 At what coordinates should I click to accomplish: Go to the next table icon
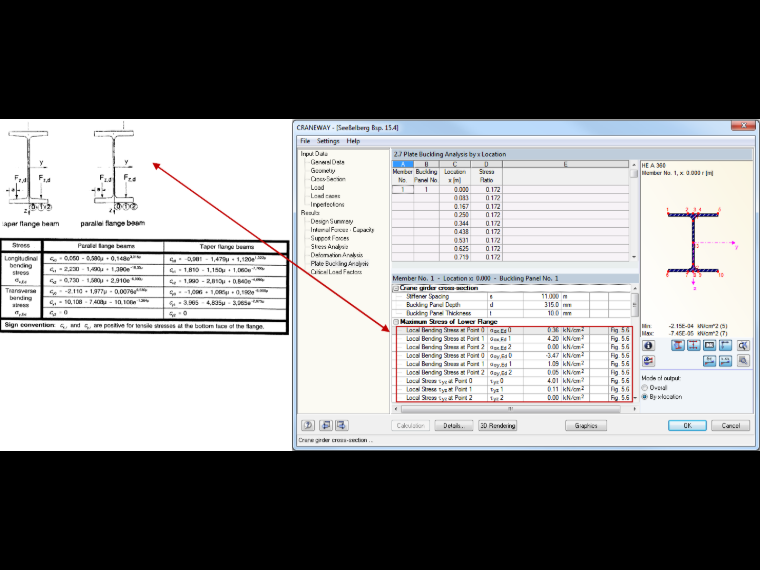342,426
